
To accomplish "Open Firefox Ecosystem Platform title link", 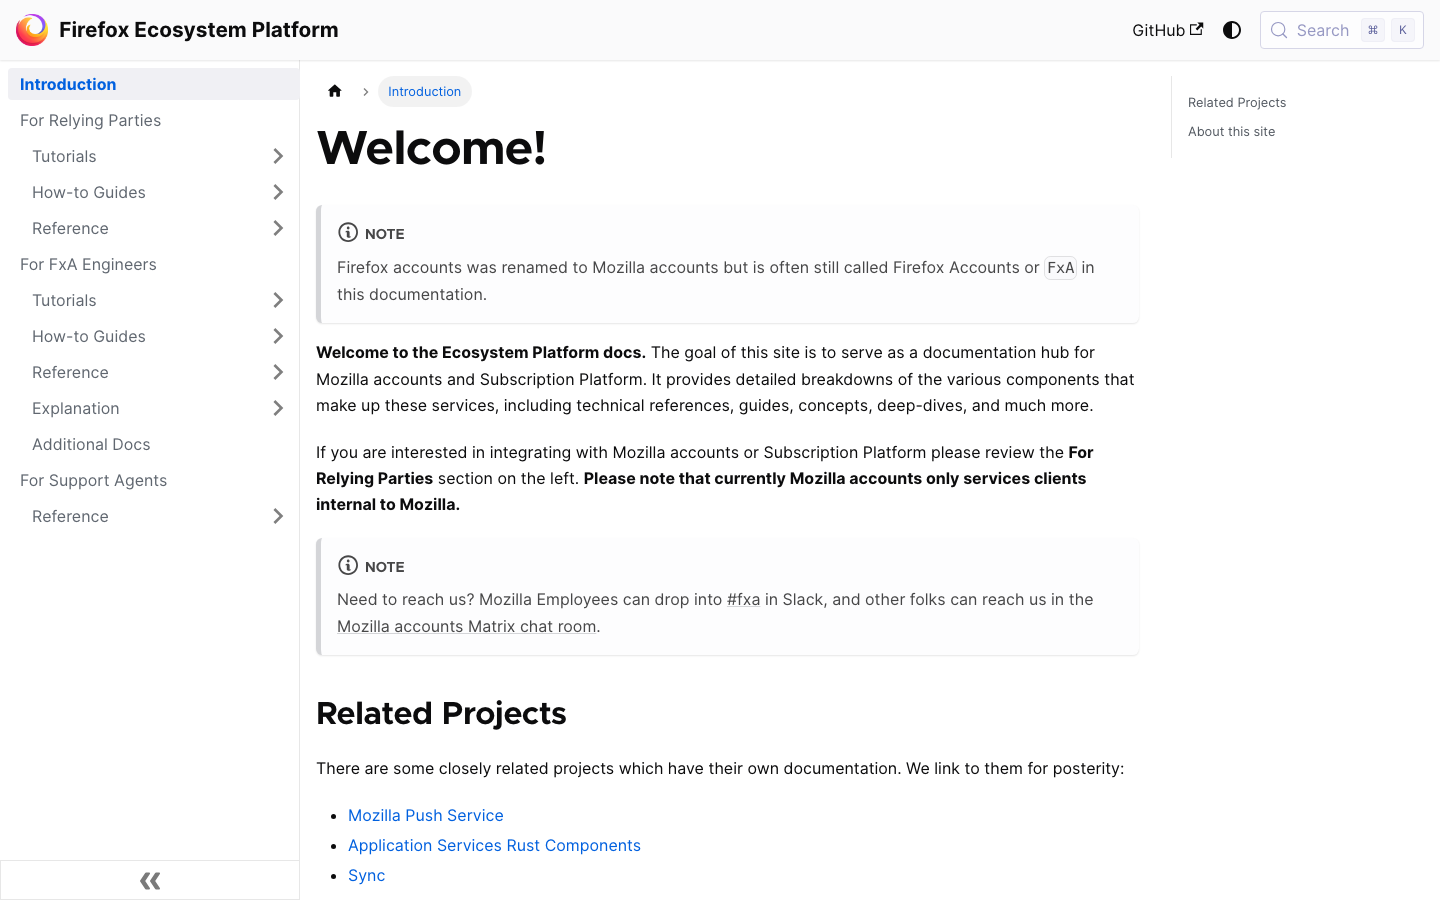I will tap(199, 30).
